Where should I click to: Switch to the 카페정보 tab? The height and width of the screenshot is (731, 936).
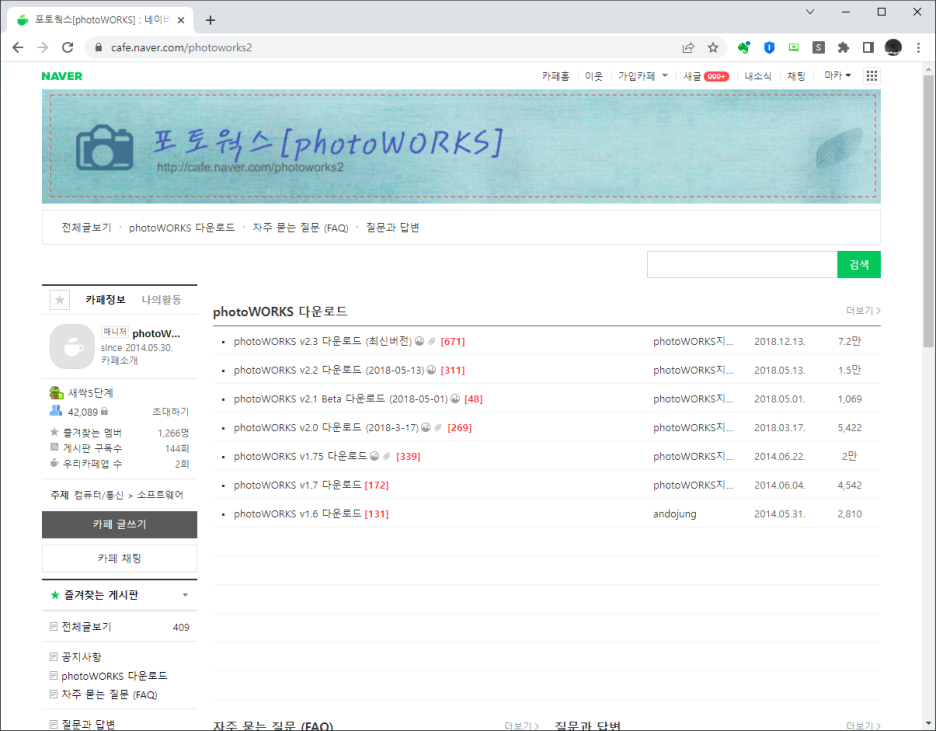click(106, 300)
